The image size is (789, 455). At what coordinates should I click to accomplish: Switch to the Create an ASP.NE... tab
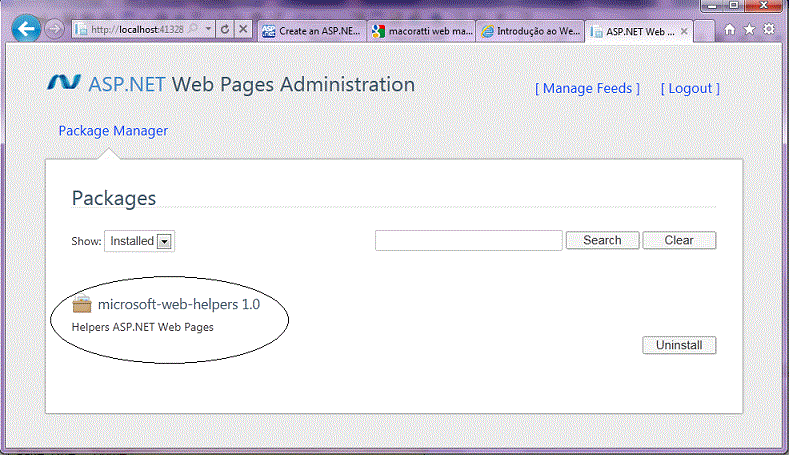coord(311,31)
